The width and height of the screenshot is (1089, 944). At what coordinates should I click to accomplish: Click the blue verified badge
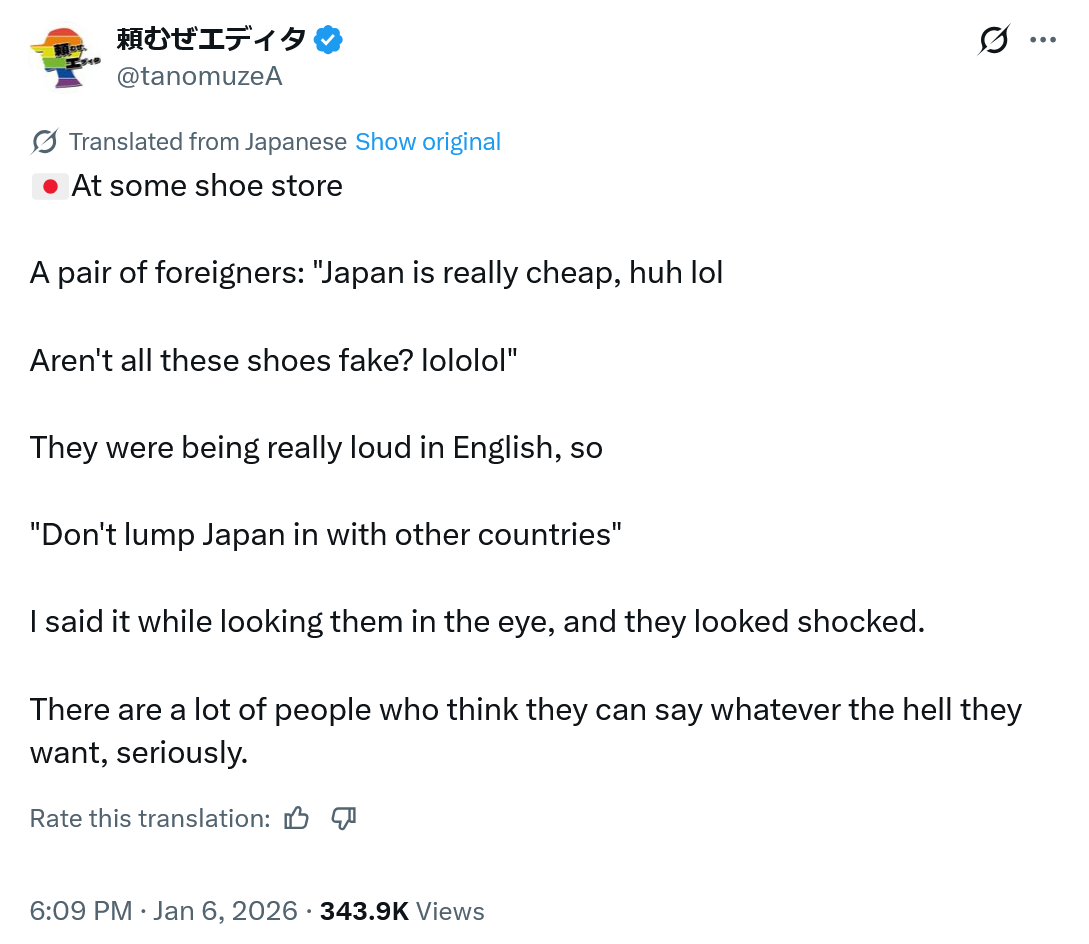[328, 40]
